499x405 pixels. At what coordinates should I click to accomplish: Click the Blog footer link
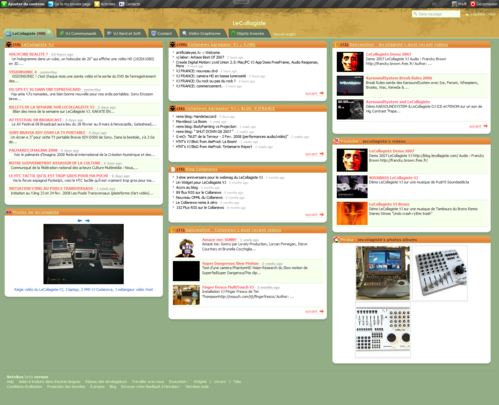pyautogui.click(x=113, y=386)
